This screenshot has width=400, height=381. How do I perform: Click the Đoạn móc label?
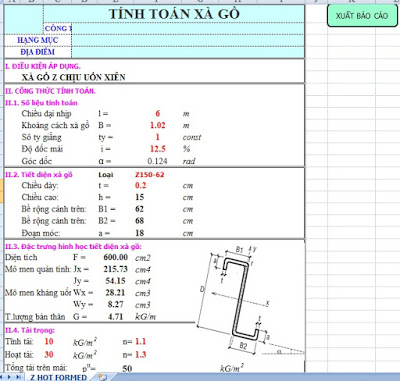[41, 233]
